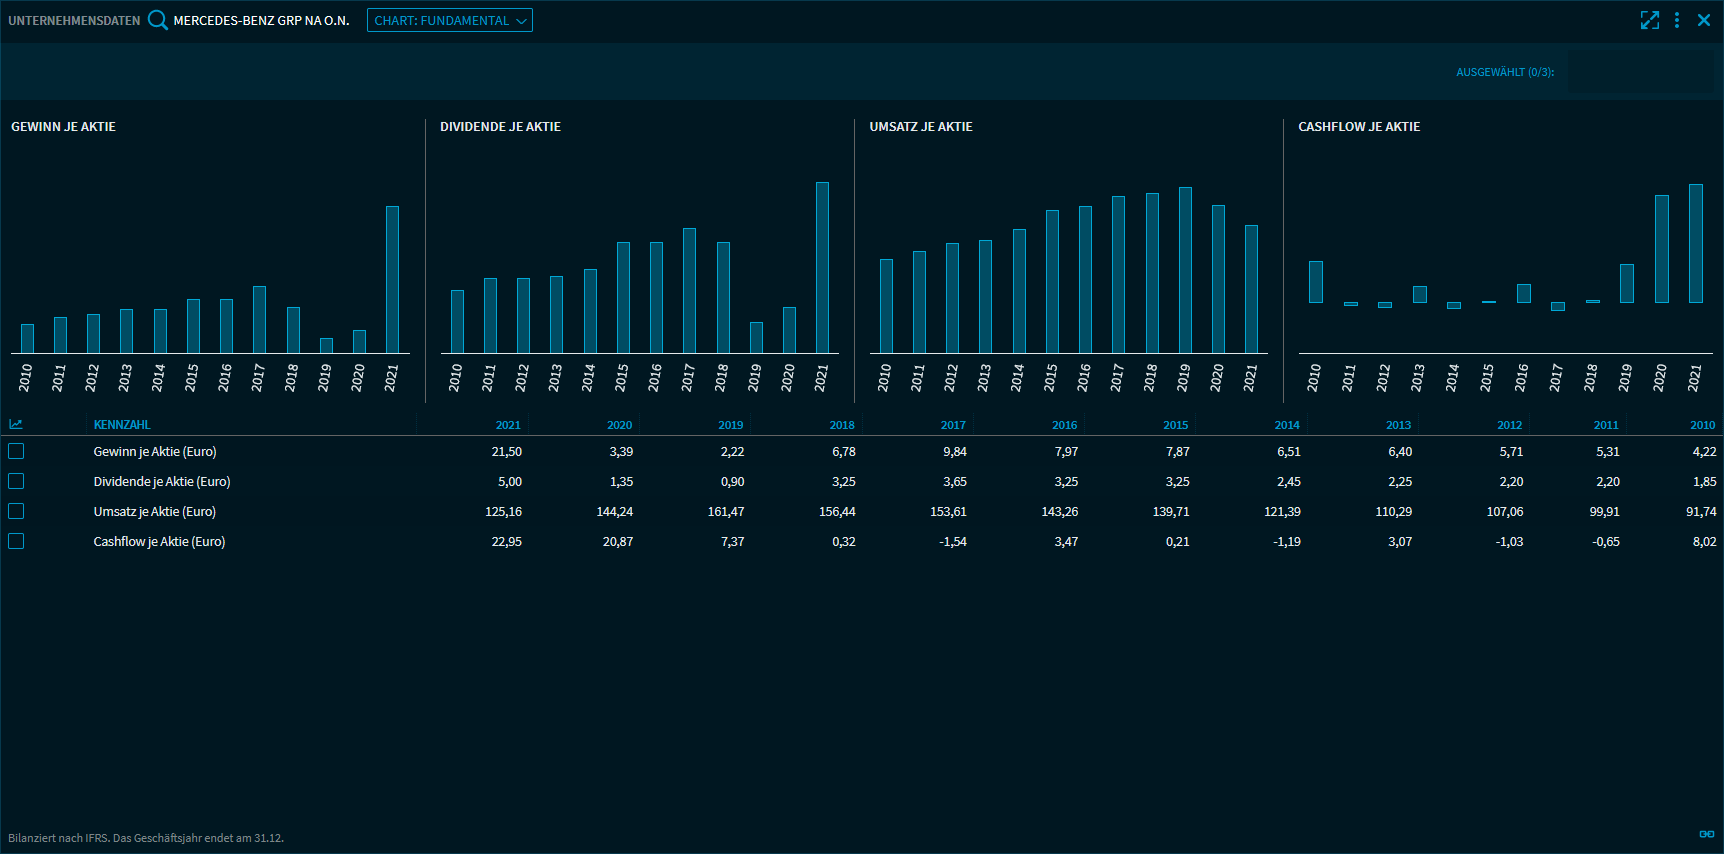Tick the Umsatz je Aktie checkbox
The width and height of the screenshot is (1724, 854).
(x=16, y=512)
